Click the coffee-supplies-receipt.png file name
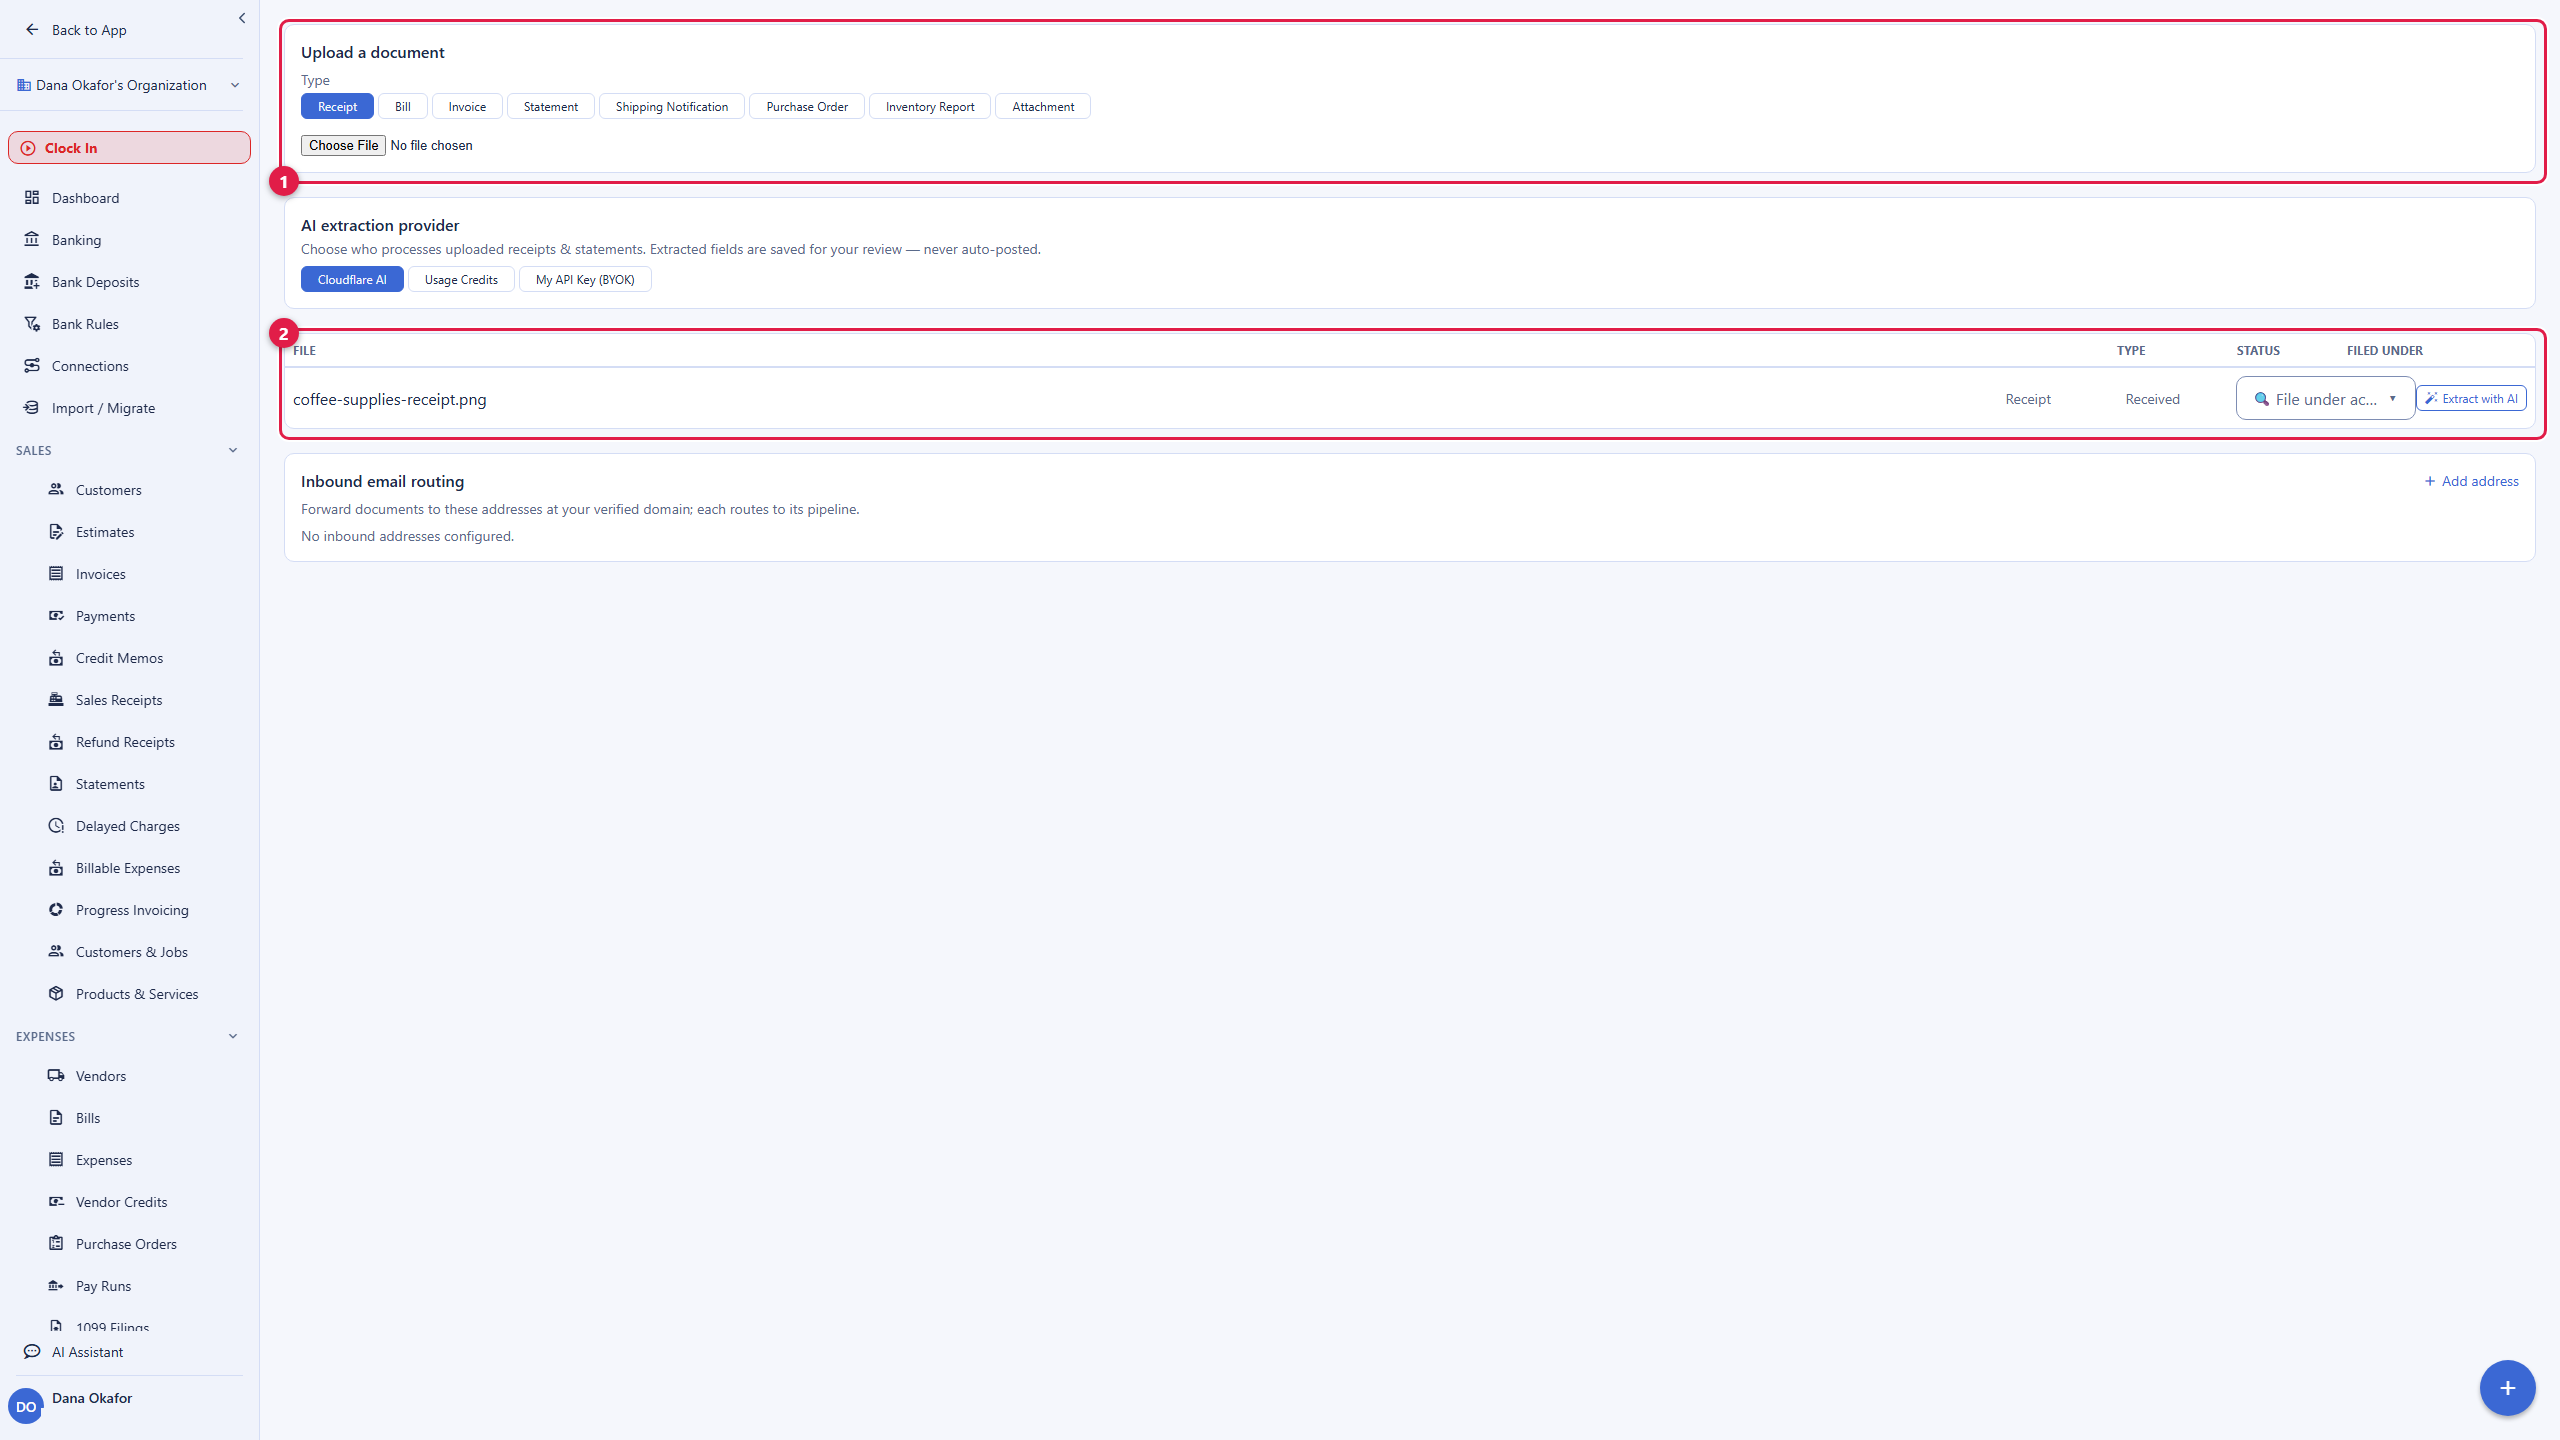The width and height of the screenshot is (2560, 1440). (x=390, y=399)
